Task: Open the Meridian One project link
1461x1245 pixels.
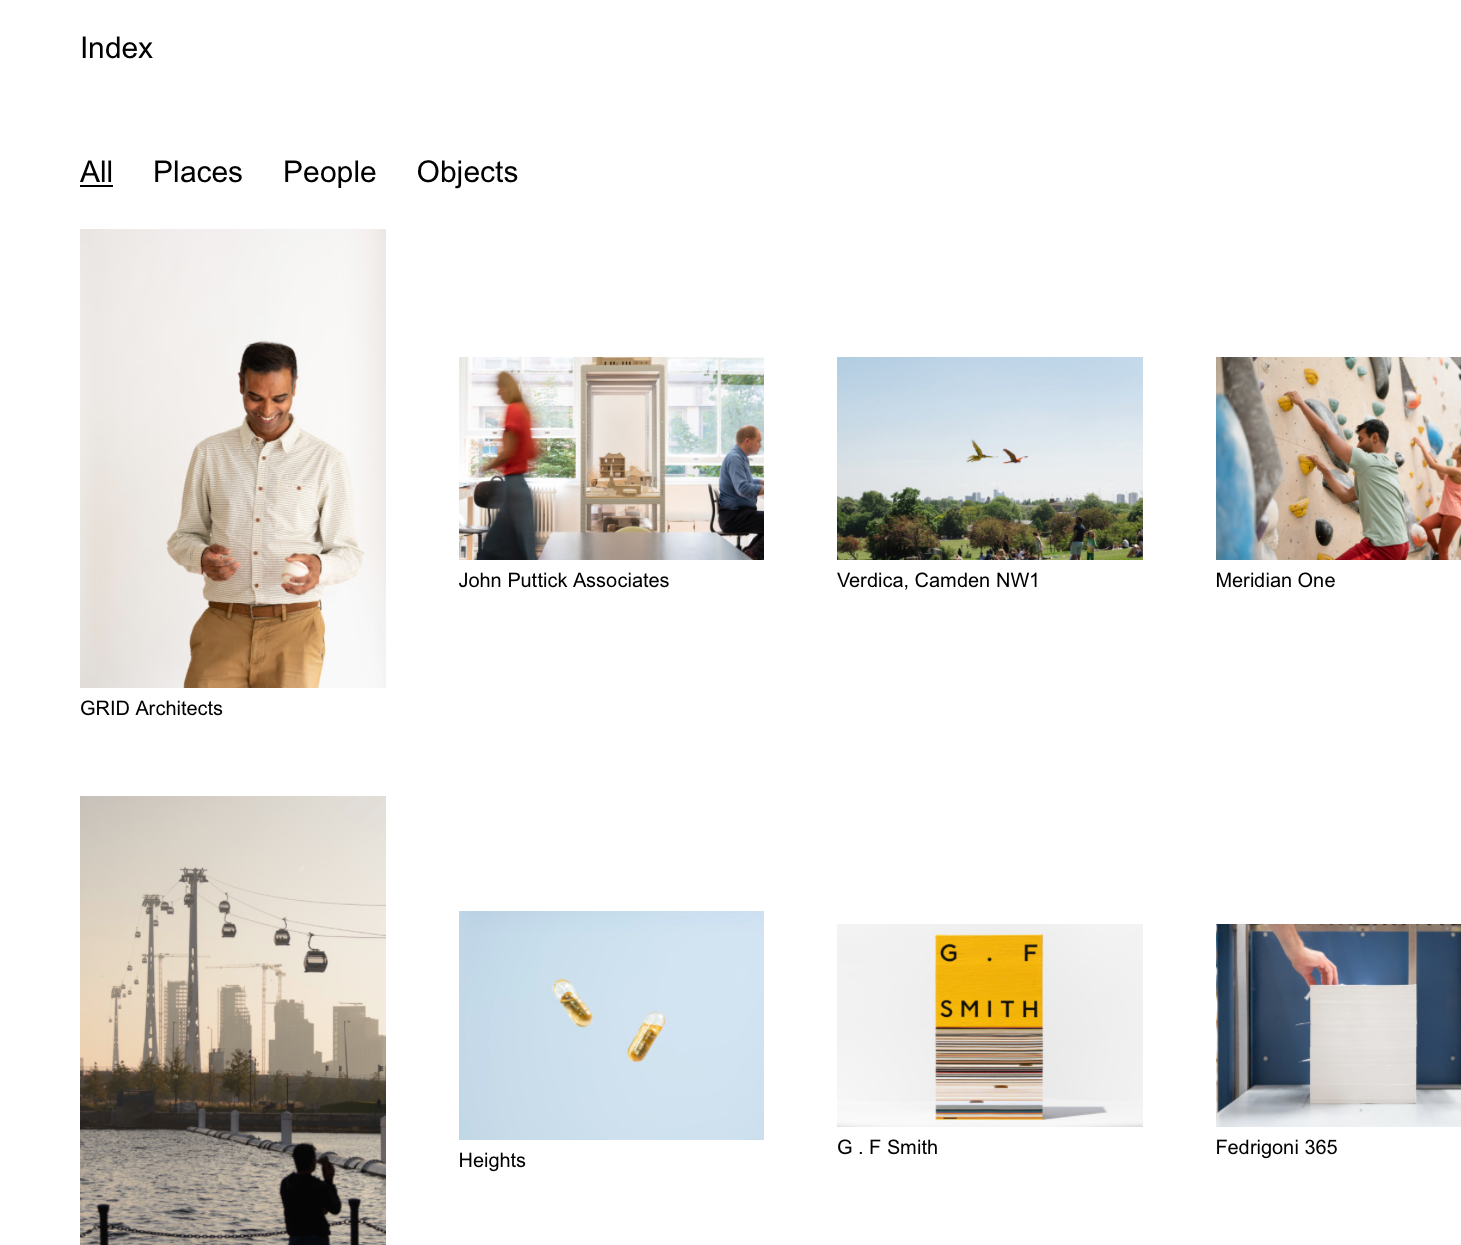Action: point(1274,580)
